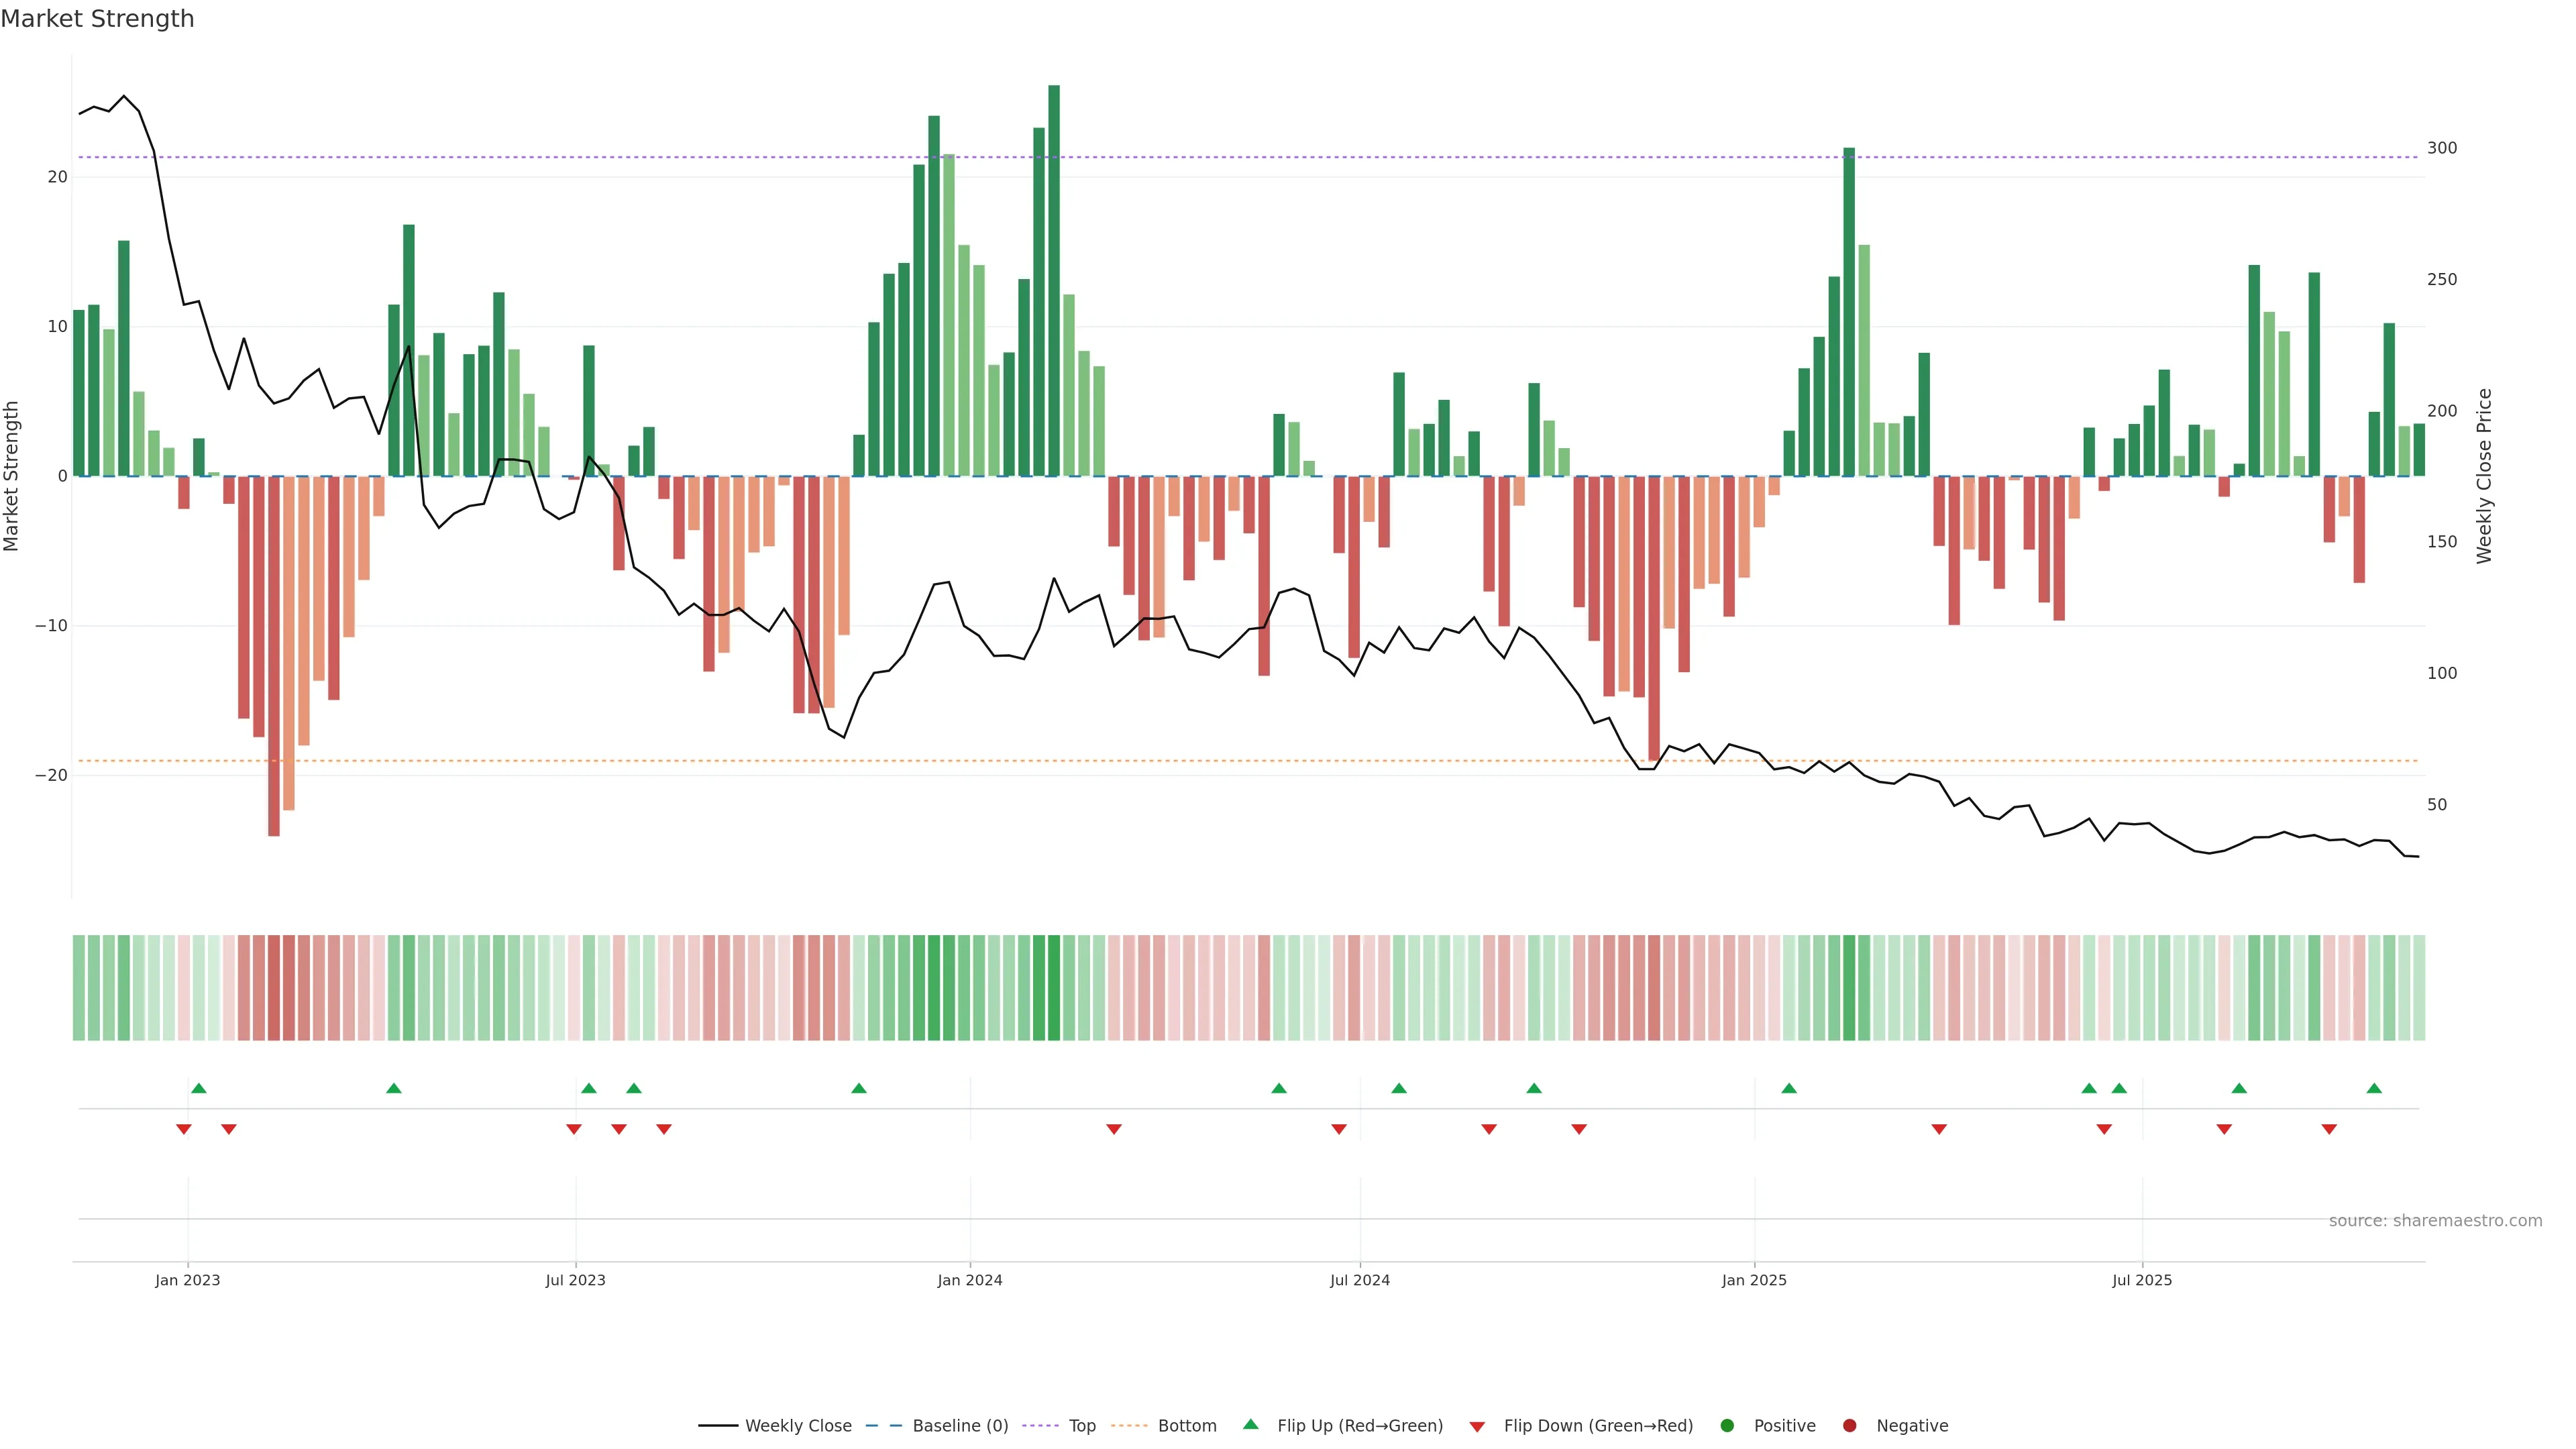The image size is (2576, 1449).
Task: Click the Positive green circle legend icon
Action: (x=1727, y=1426)
